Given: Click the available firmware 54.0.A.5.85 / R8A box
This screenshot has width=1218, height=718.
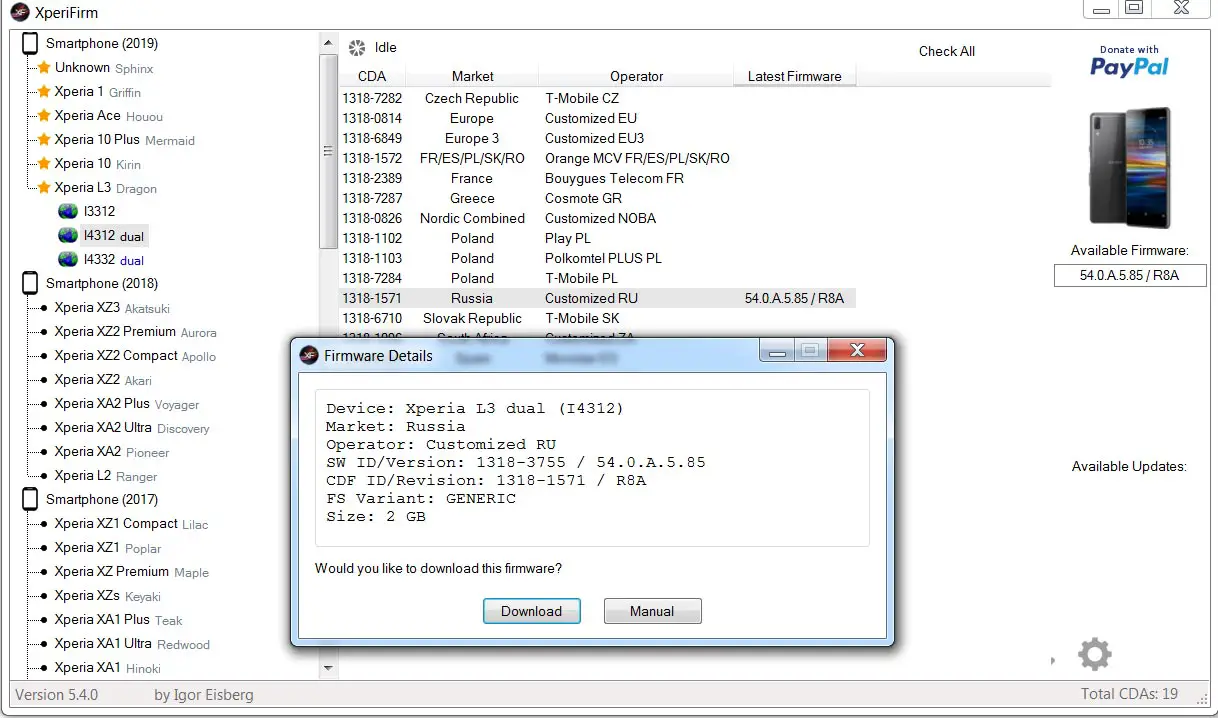Looking at the screenshot, I should pyautogui.click(x=1129, y=274).
